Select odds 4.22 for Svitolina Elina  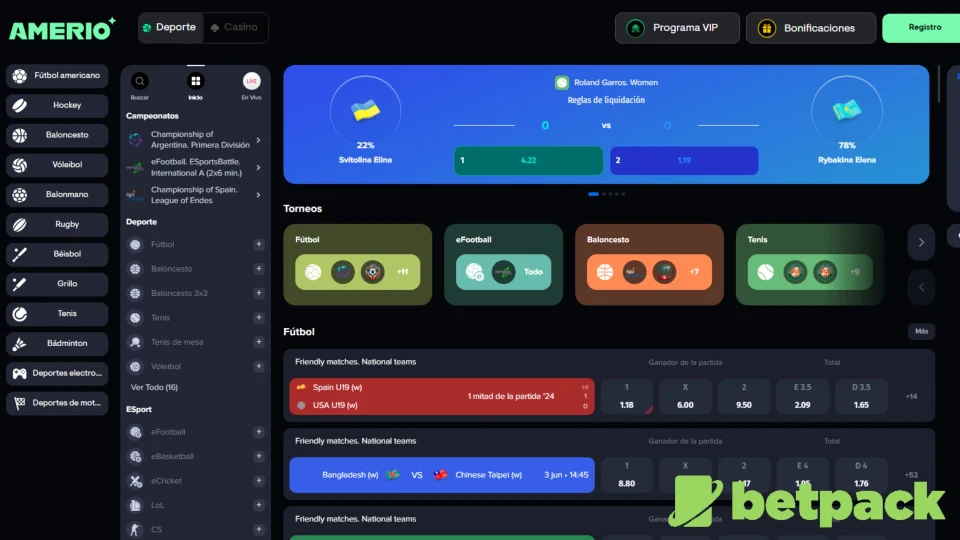[x=528, y=160]
